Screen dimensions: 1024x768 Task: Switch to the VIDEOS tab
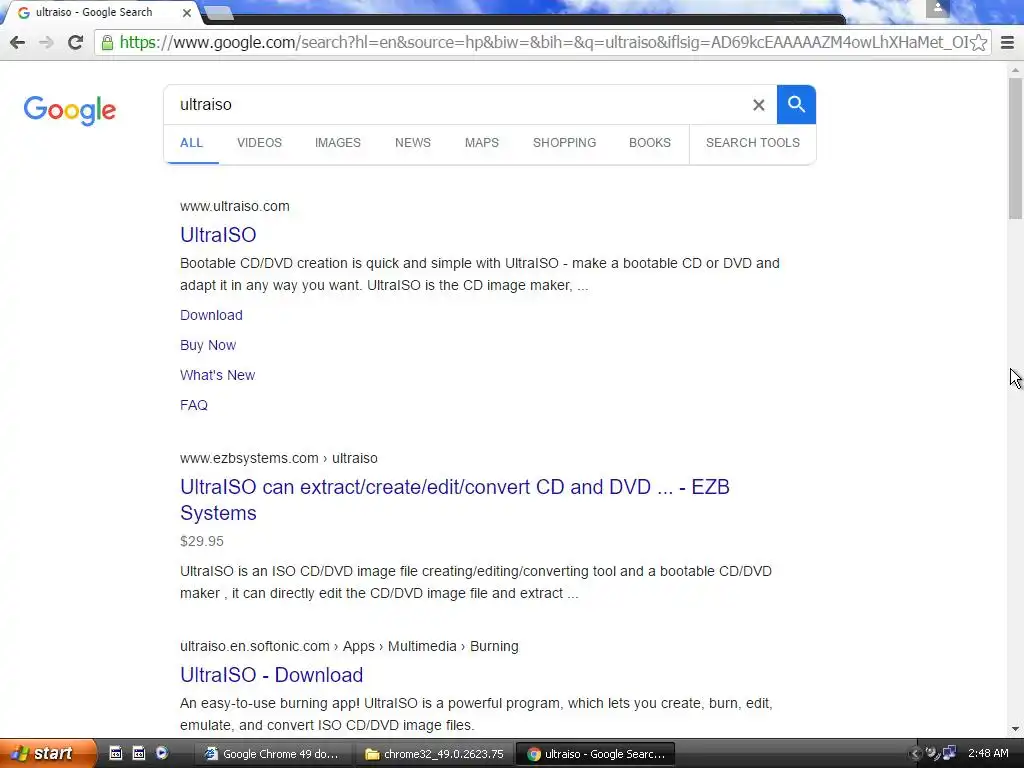coord(259,143)
